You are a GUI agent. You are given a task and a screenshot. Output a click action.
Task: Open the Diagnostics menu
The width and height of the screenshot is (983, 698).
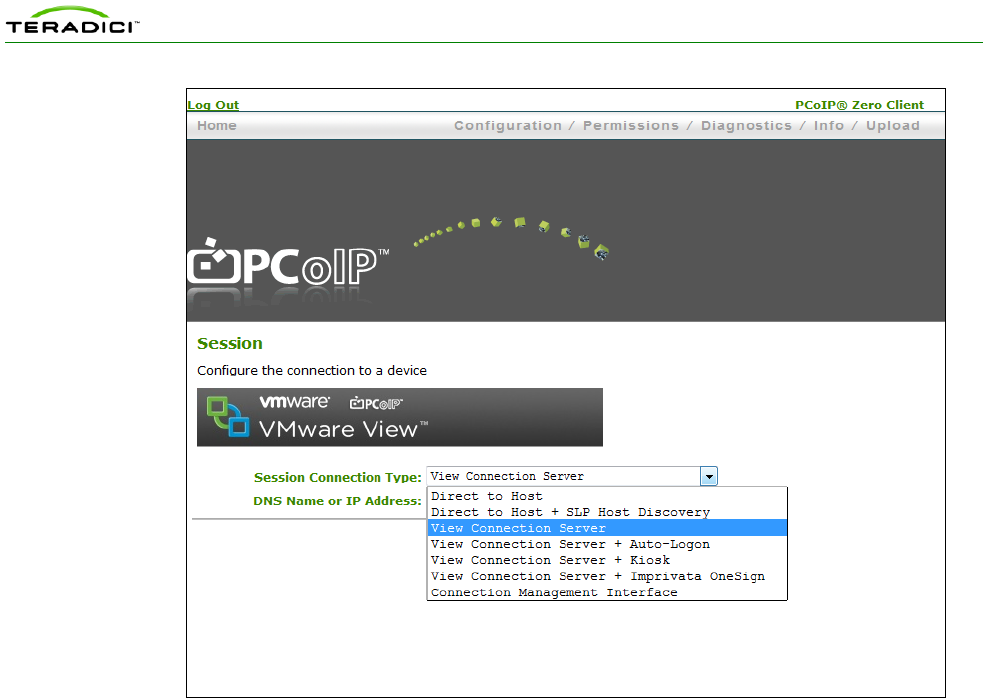(746, 125)
